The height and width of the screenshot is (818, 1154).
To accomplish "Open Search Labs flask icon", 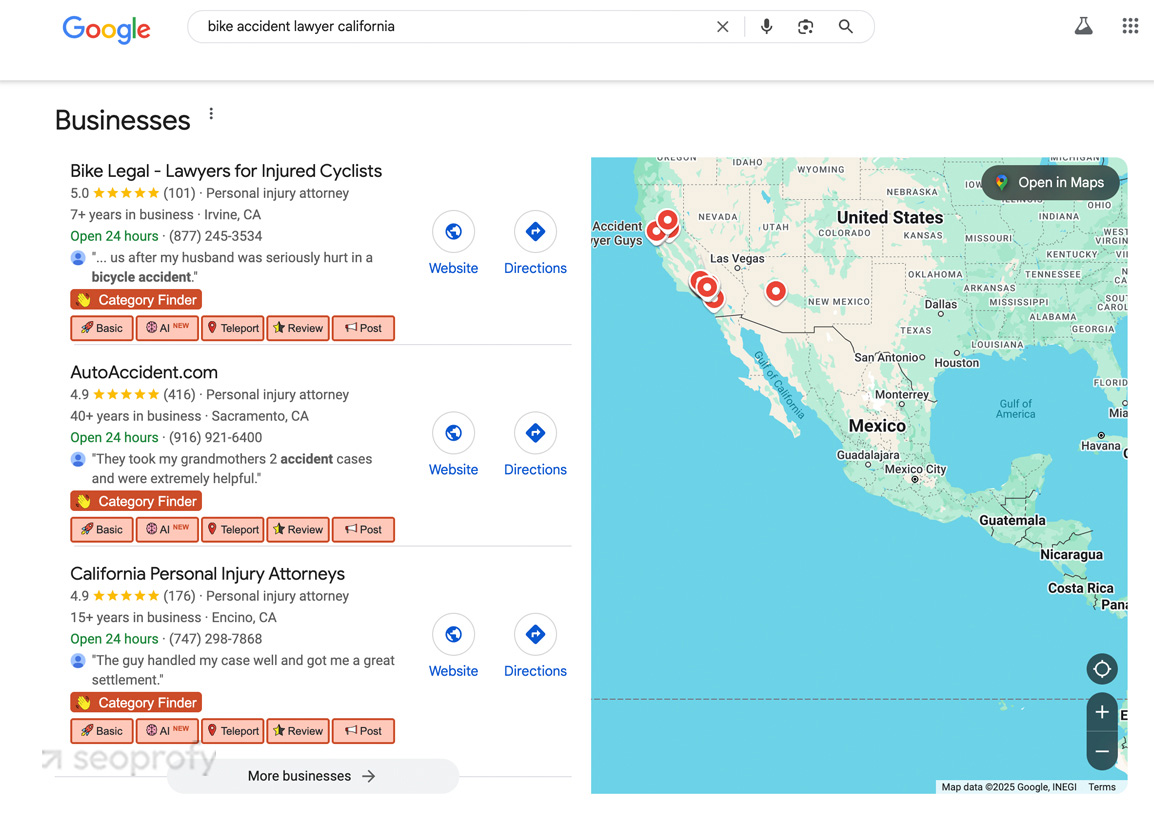I will [x=1083, y=26].
